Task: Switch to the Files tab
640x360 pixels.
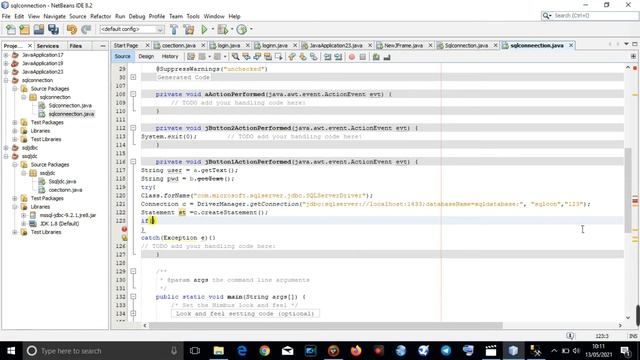Action: tap(76, 46)
